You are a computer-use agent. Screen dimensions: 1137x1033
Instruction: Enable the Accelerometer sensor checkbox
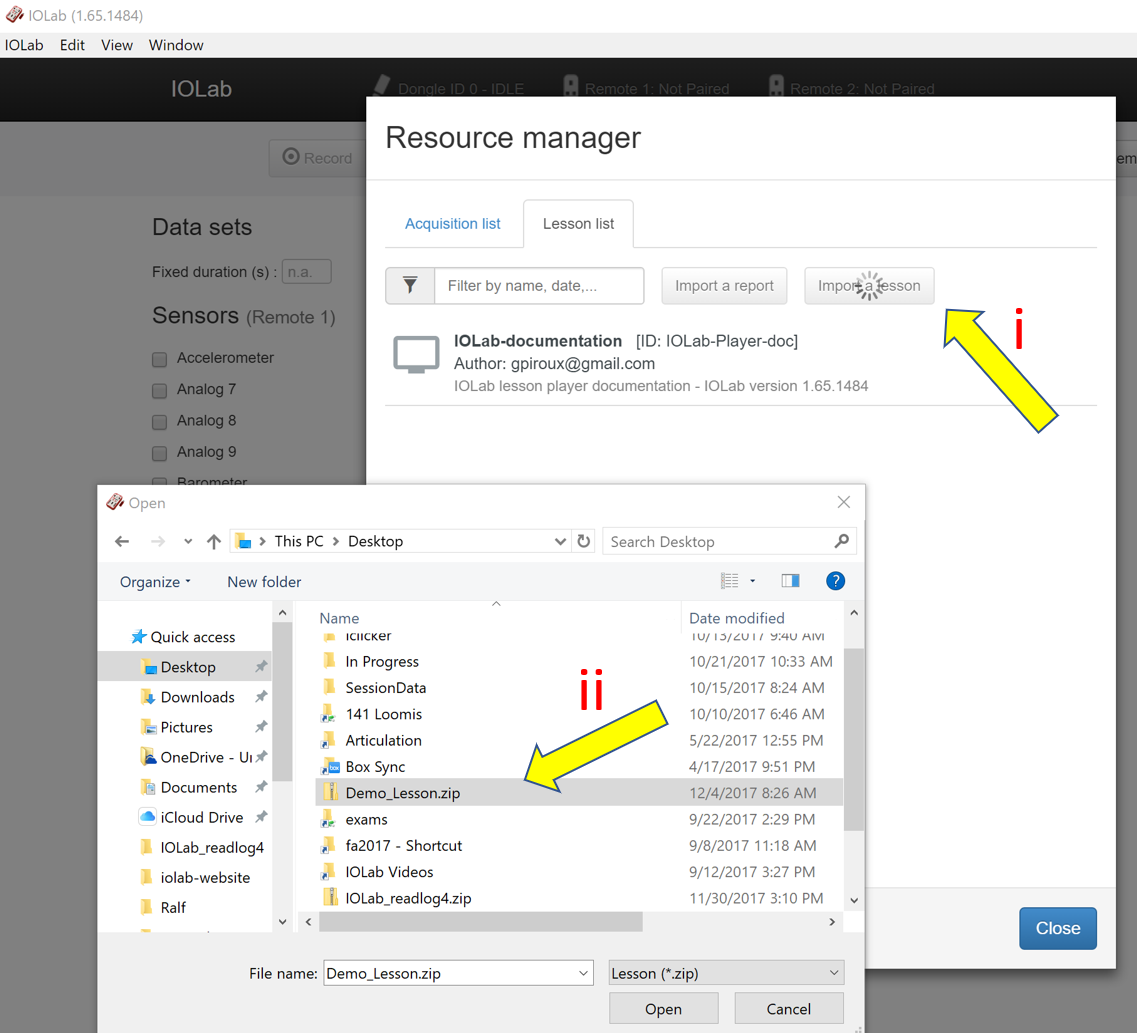coord(160,359)
